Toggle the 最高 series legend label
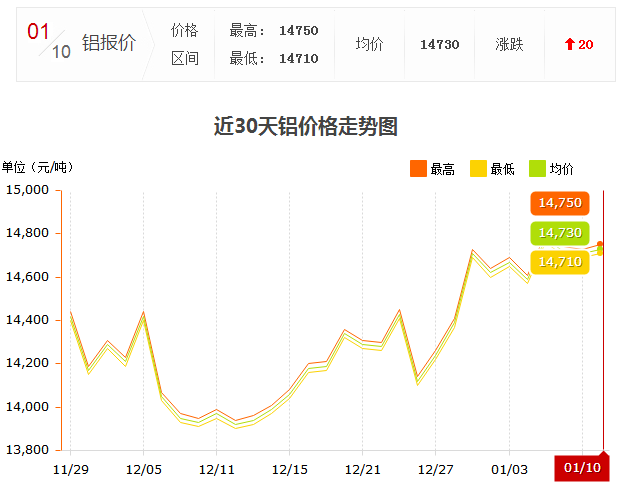This screenshot has height=491, width=624. coord(443,169)
